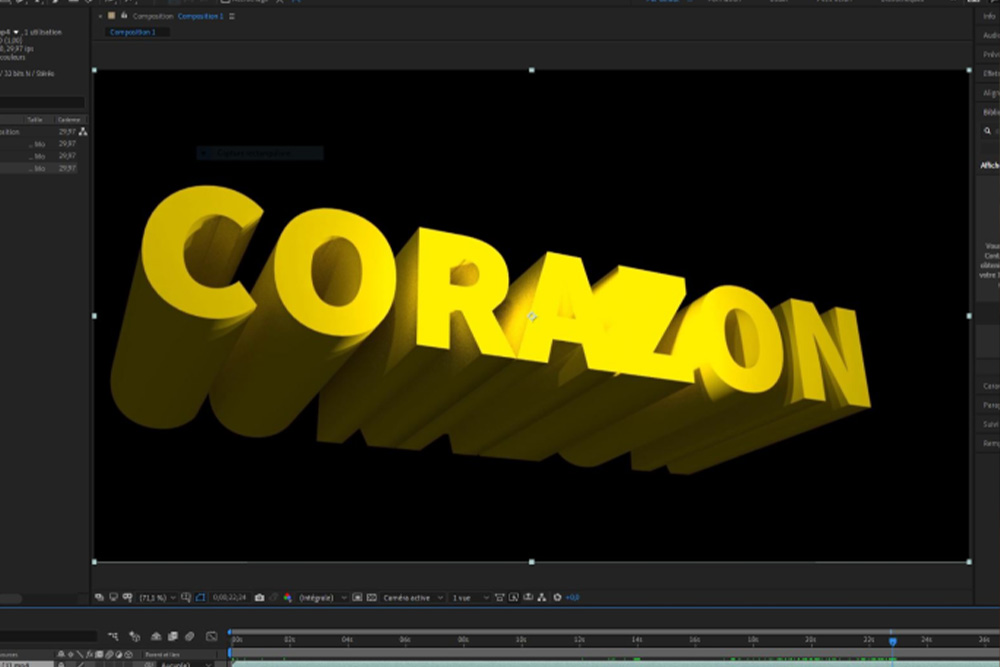Select the Composition 1 breadcrumb tab
The image size is (1000, 667).
tap(132, 32)
